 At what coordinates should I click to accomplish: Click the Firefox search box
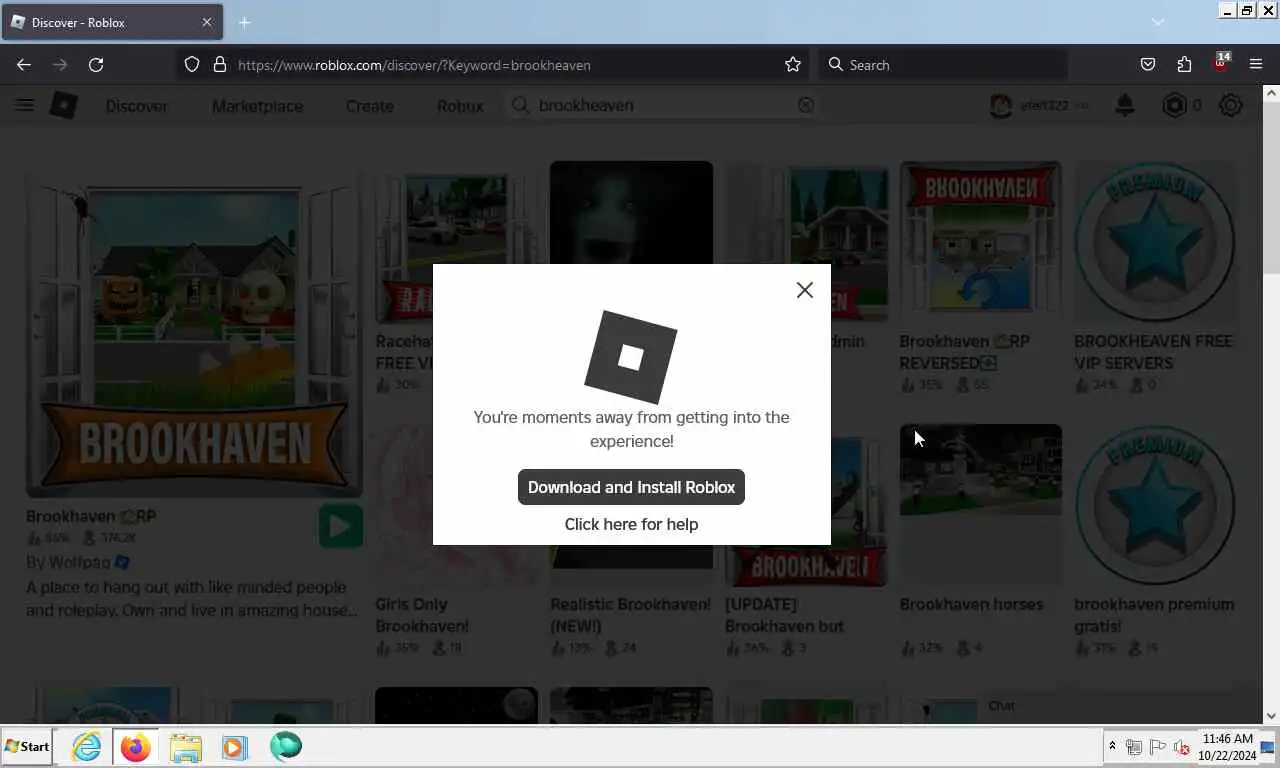[x=943, y=64]
